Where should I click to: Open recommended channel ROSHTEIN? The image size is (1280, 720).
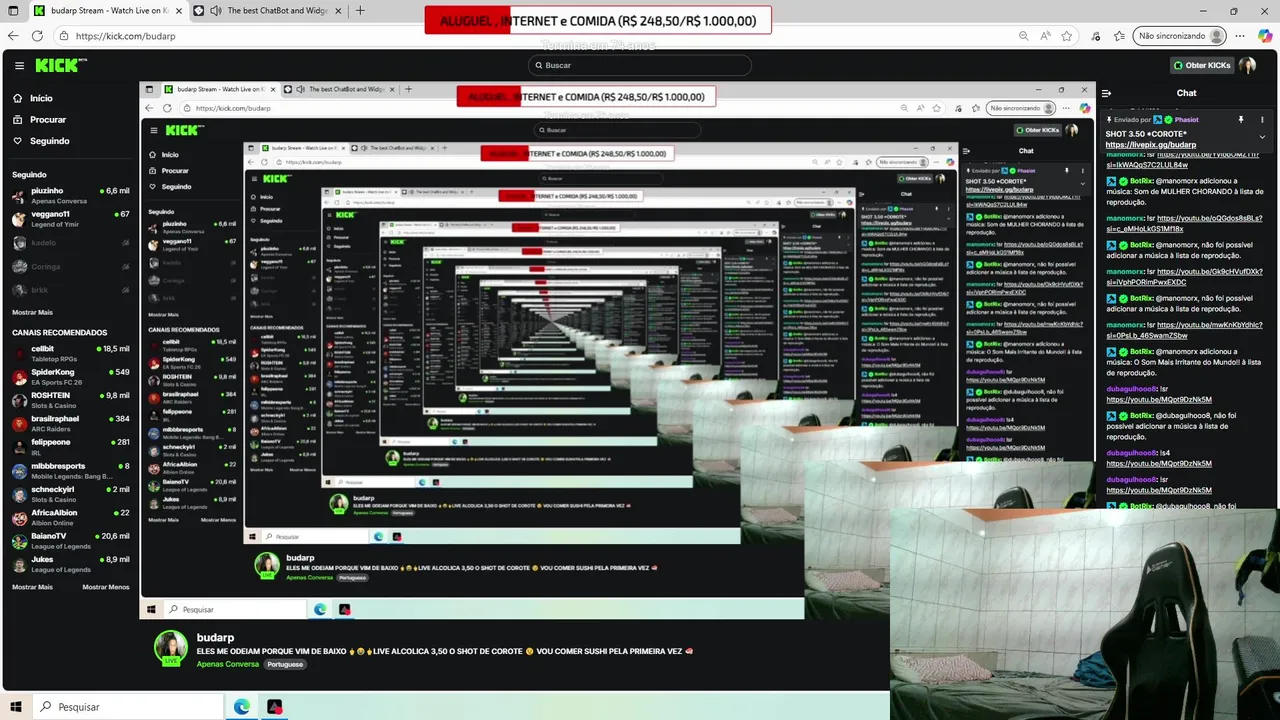[x=71, y=400]
